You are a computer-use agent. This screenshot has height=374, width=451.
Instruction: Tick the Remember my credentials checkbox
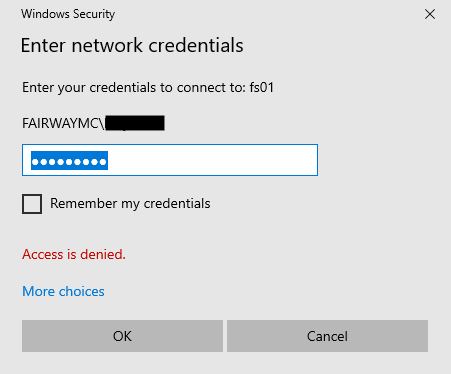pos(32,204)
